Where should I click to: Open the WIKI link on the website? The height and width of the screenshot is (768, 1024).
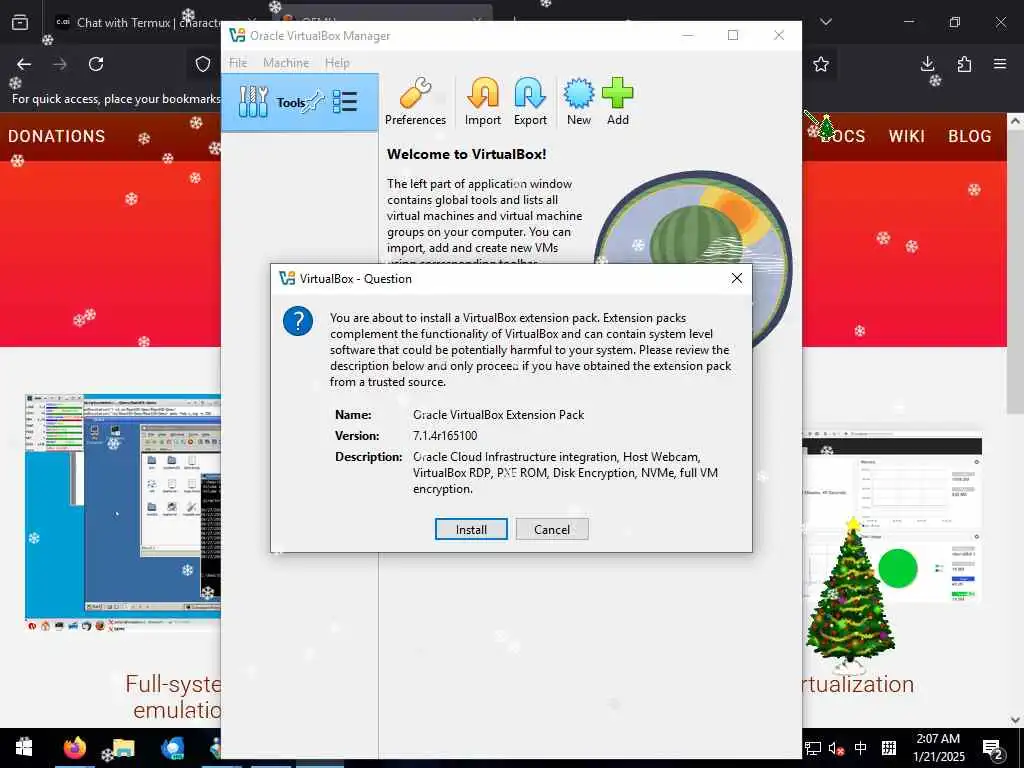(906, 136)
